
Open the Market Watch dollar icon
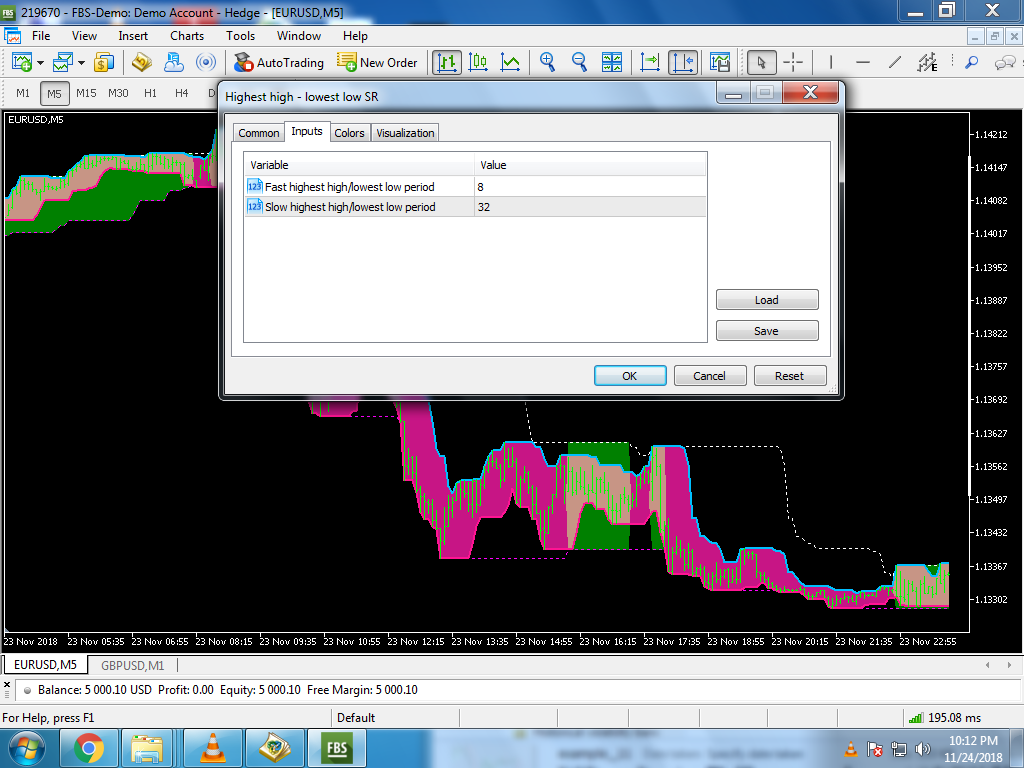(x=104, y=63)
